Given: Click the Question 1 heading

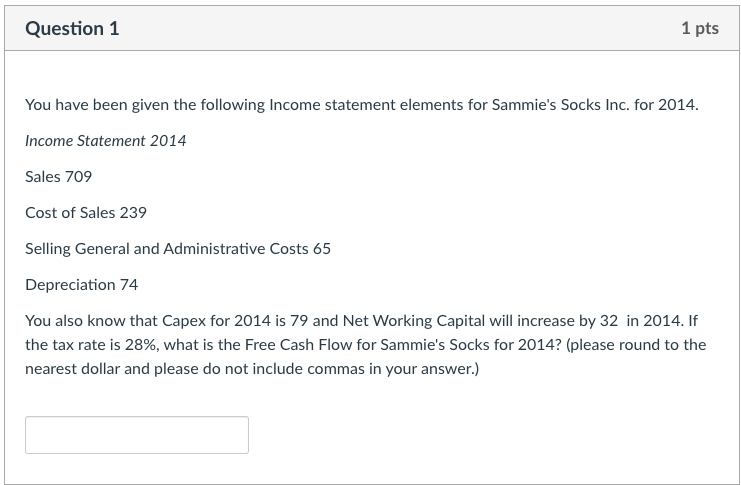Looking at the screenshot, I should tap(72, 28).
